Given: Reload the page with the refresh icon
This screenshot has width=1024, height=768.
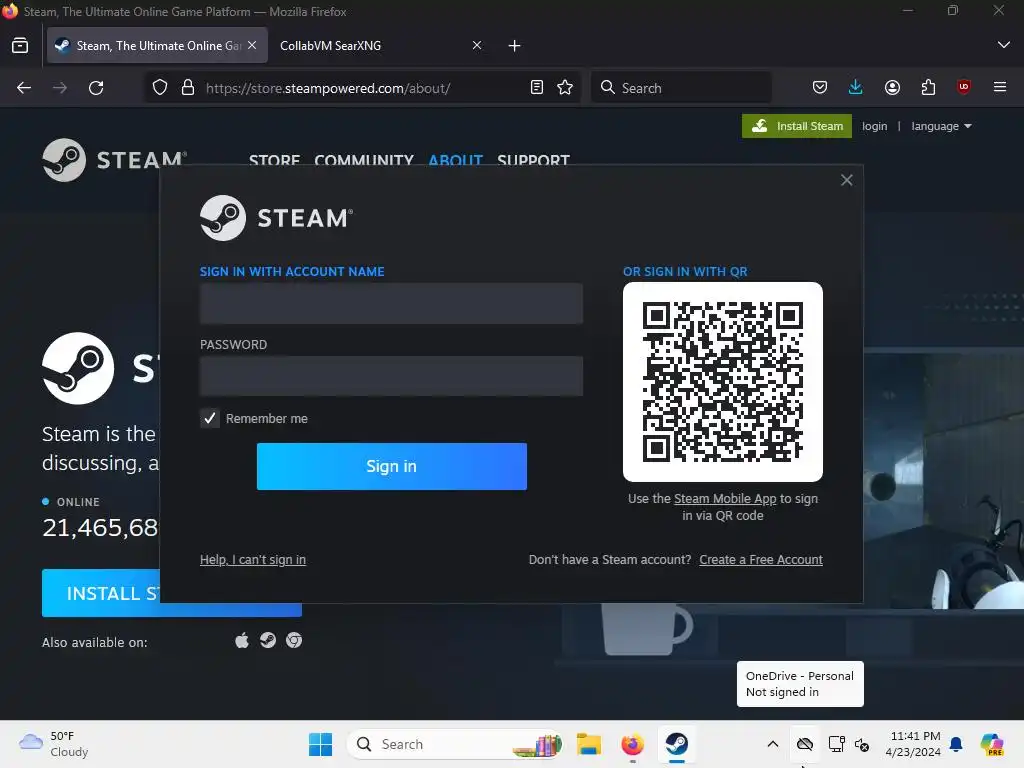Looking at the screenshot, I should click(x=96, y=88).
